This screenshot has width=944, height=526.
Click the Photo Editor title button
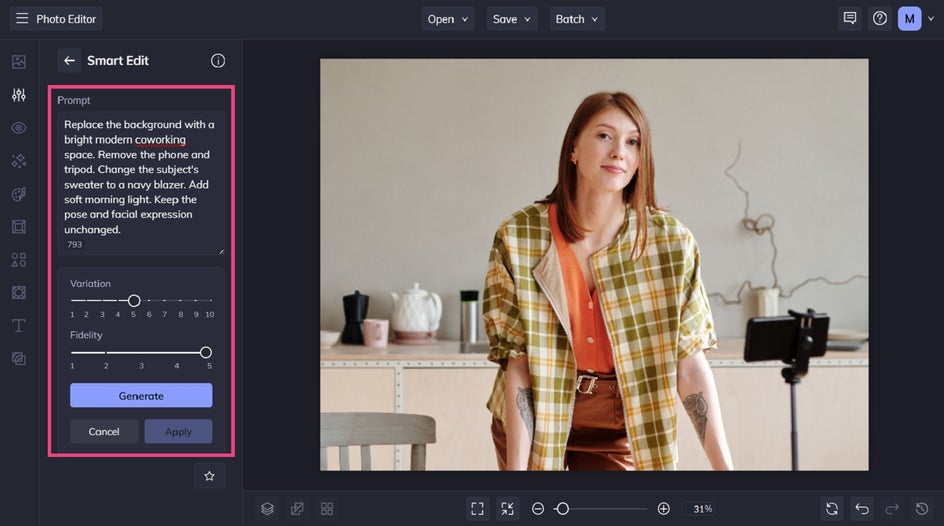(x=55, y=19)
